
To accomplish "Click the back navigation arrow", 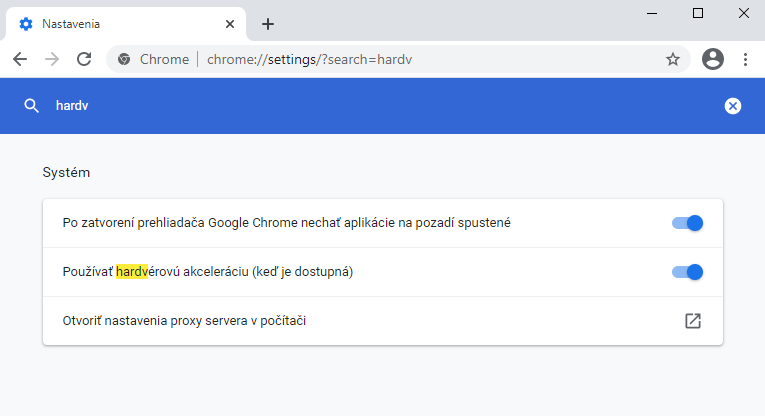I will click(x=20, y=59).
